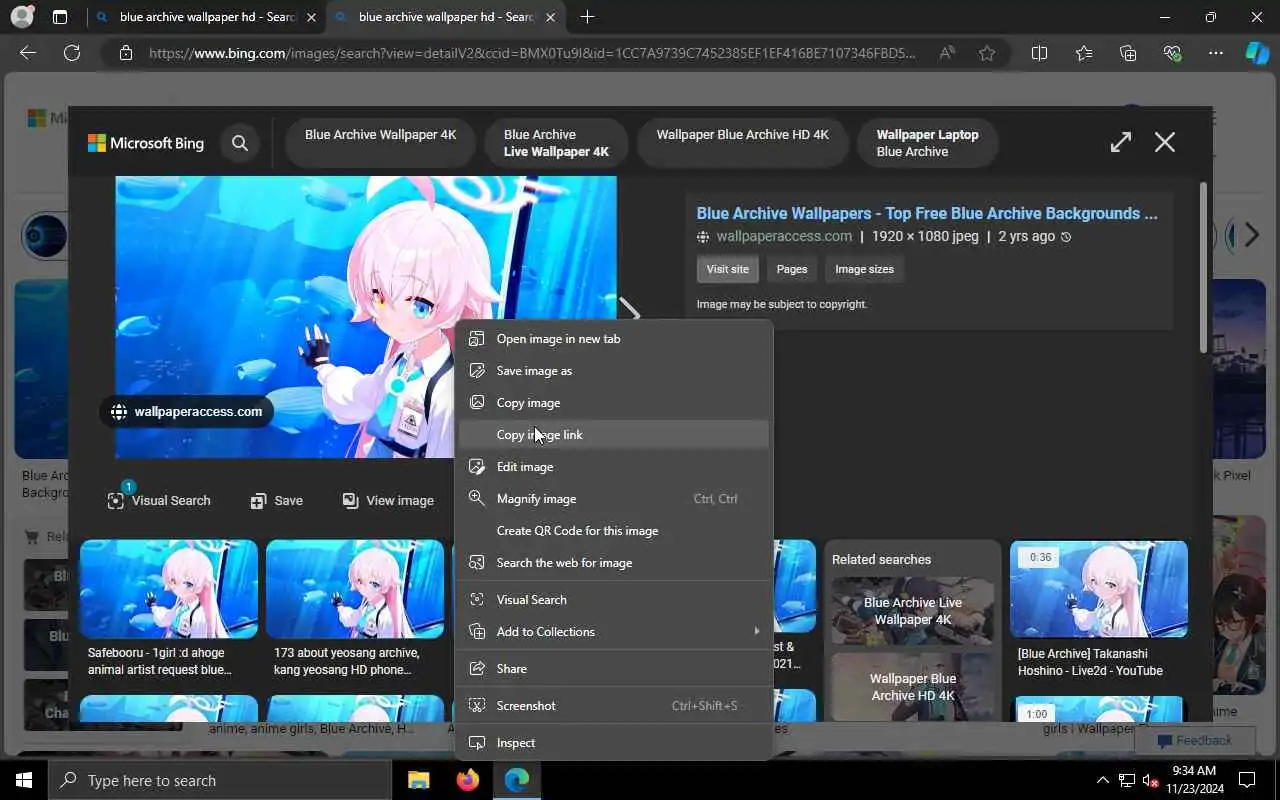Click the Bing search magnifier icon
Viewport: 1280px width, 800px height.
[x=240, y=143]
